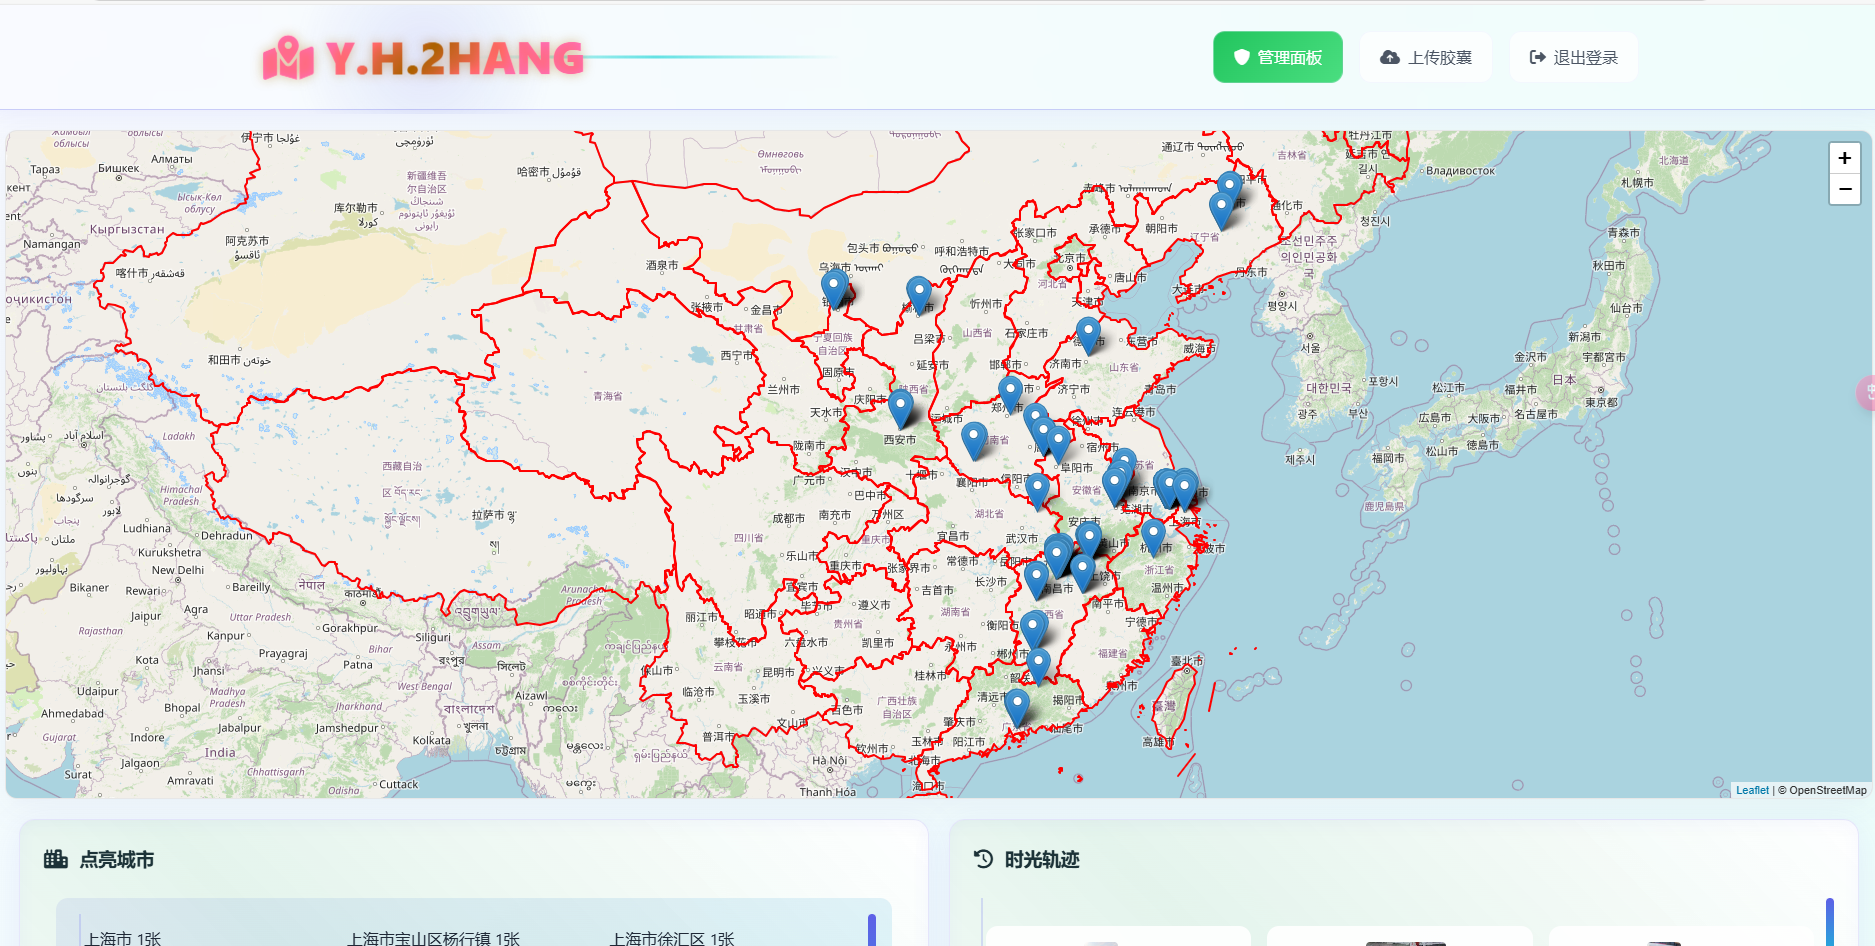Click the 点亮城市 city icon
The width and height of the screenshot is (1875, 946).
(56, 859)
